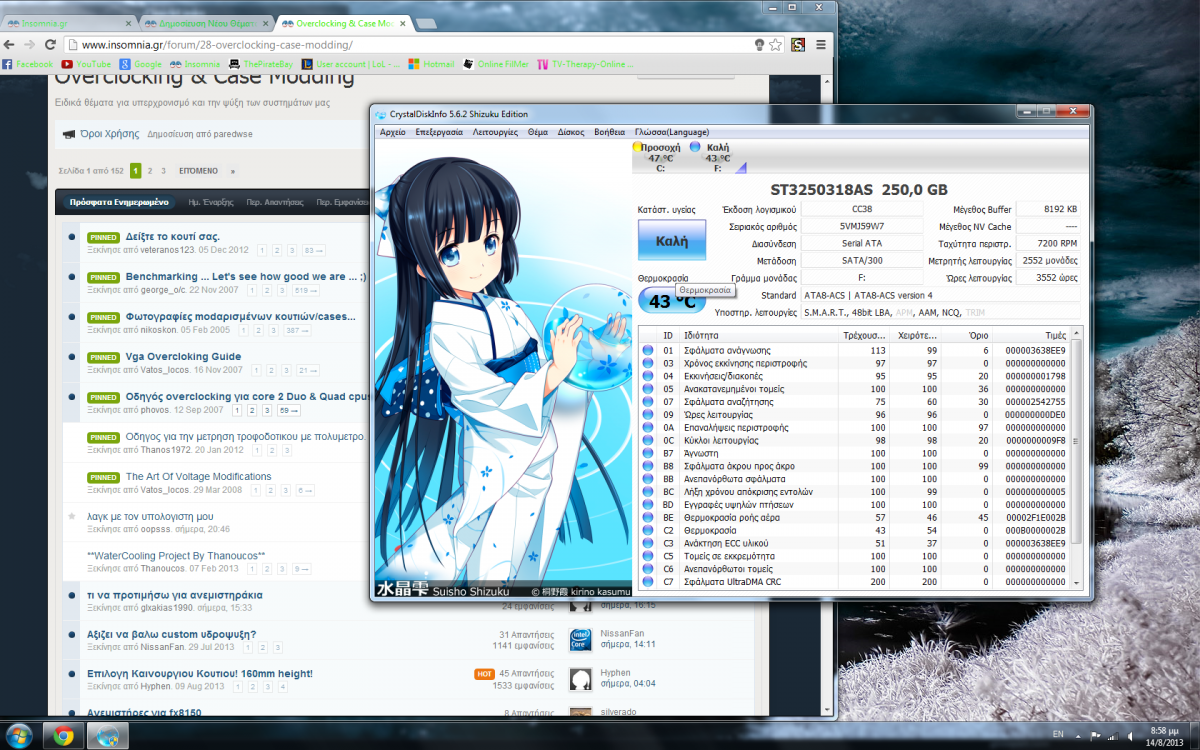1200x750 pixels.
Task: Open the Επεξεργασία menu
Action: [440, 132]
